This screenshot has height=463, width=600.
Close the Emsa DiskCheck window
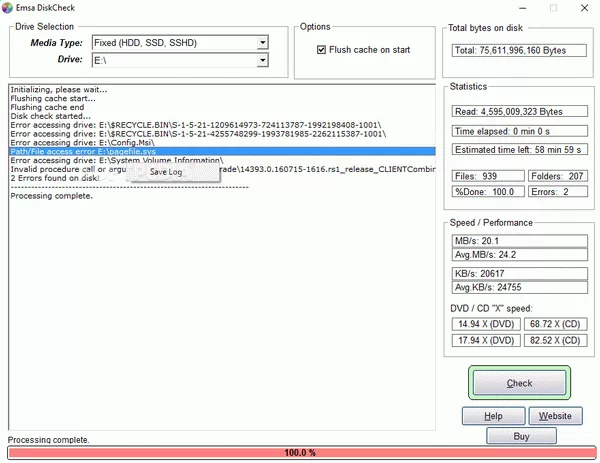click(x=584, y=8)
